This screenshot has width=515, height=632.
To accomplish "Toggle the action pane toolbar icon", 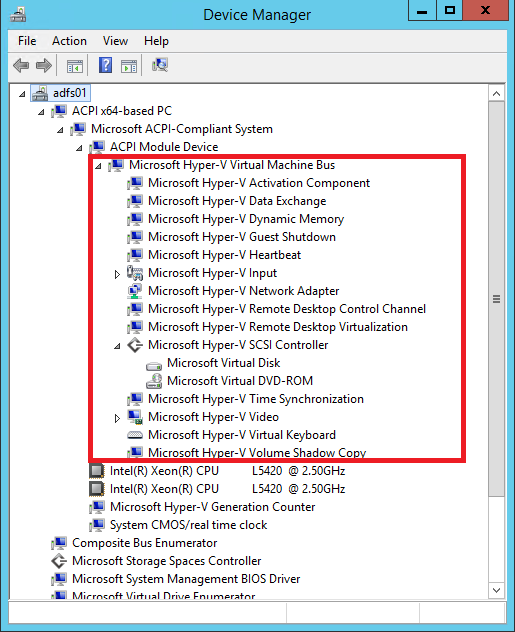I will (x=129, y=66).
